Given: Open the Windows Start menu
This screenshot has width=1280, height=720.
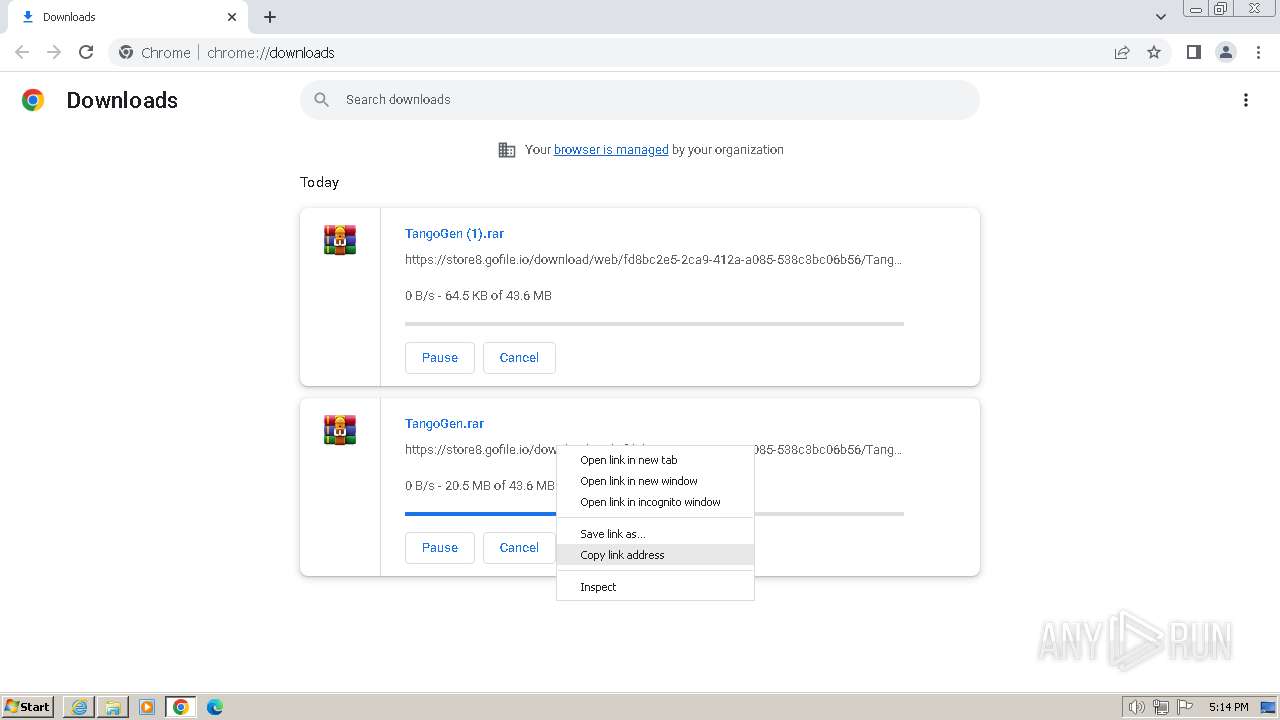Looking at the screenshot, I should click(28, 707).
